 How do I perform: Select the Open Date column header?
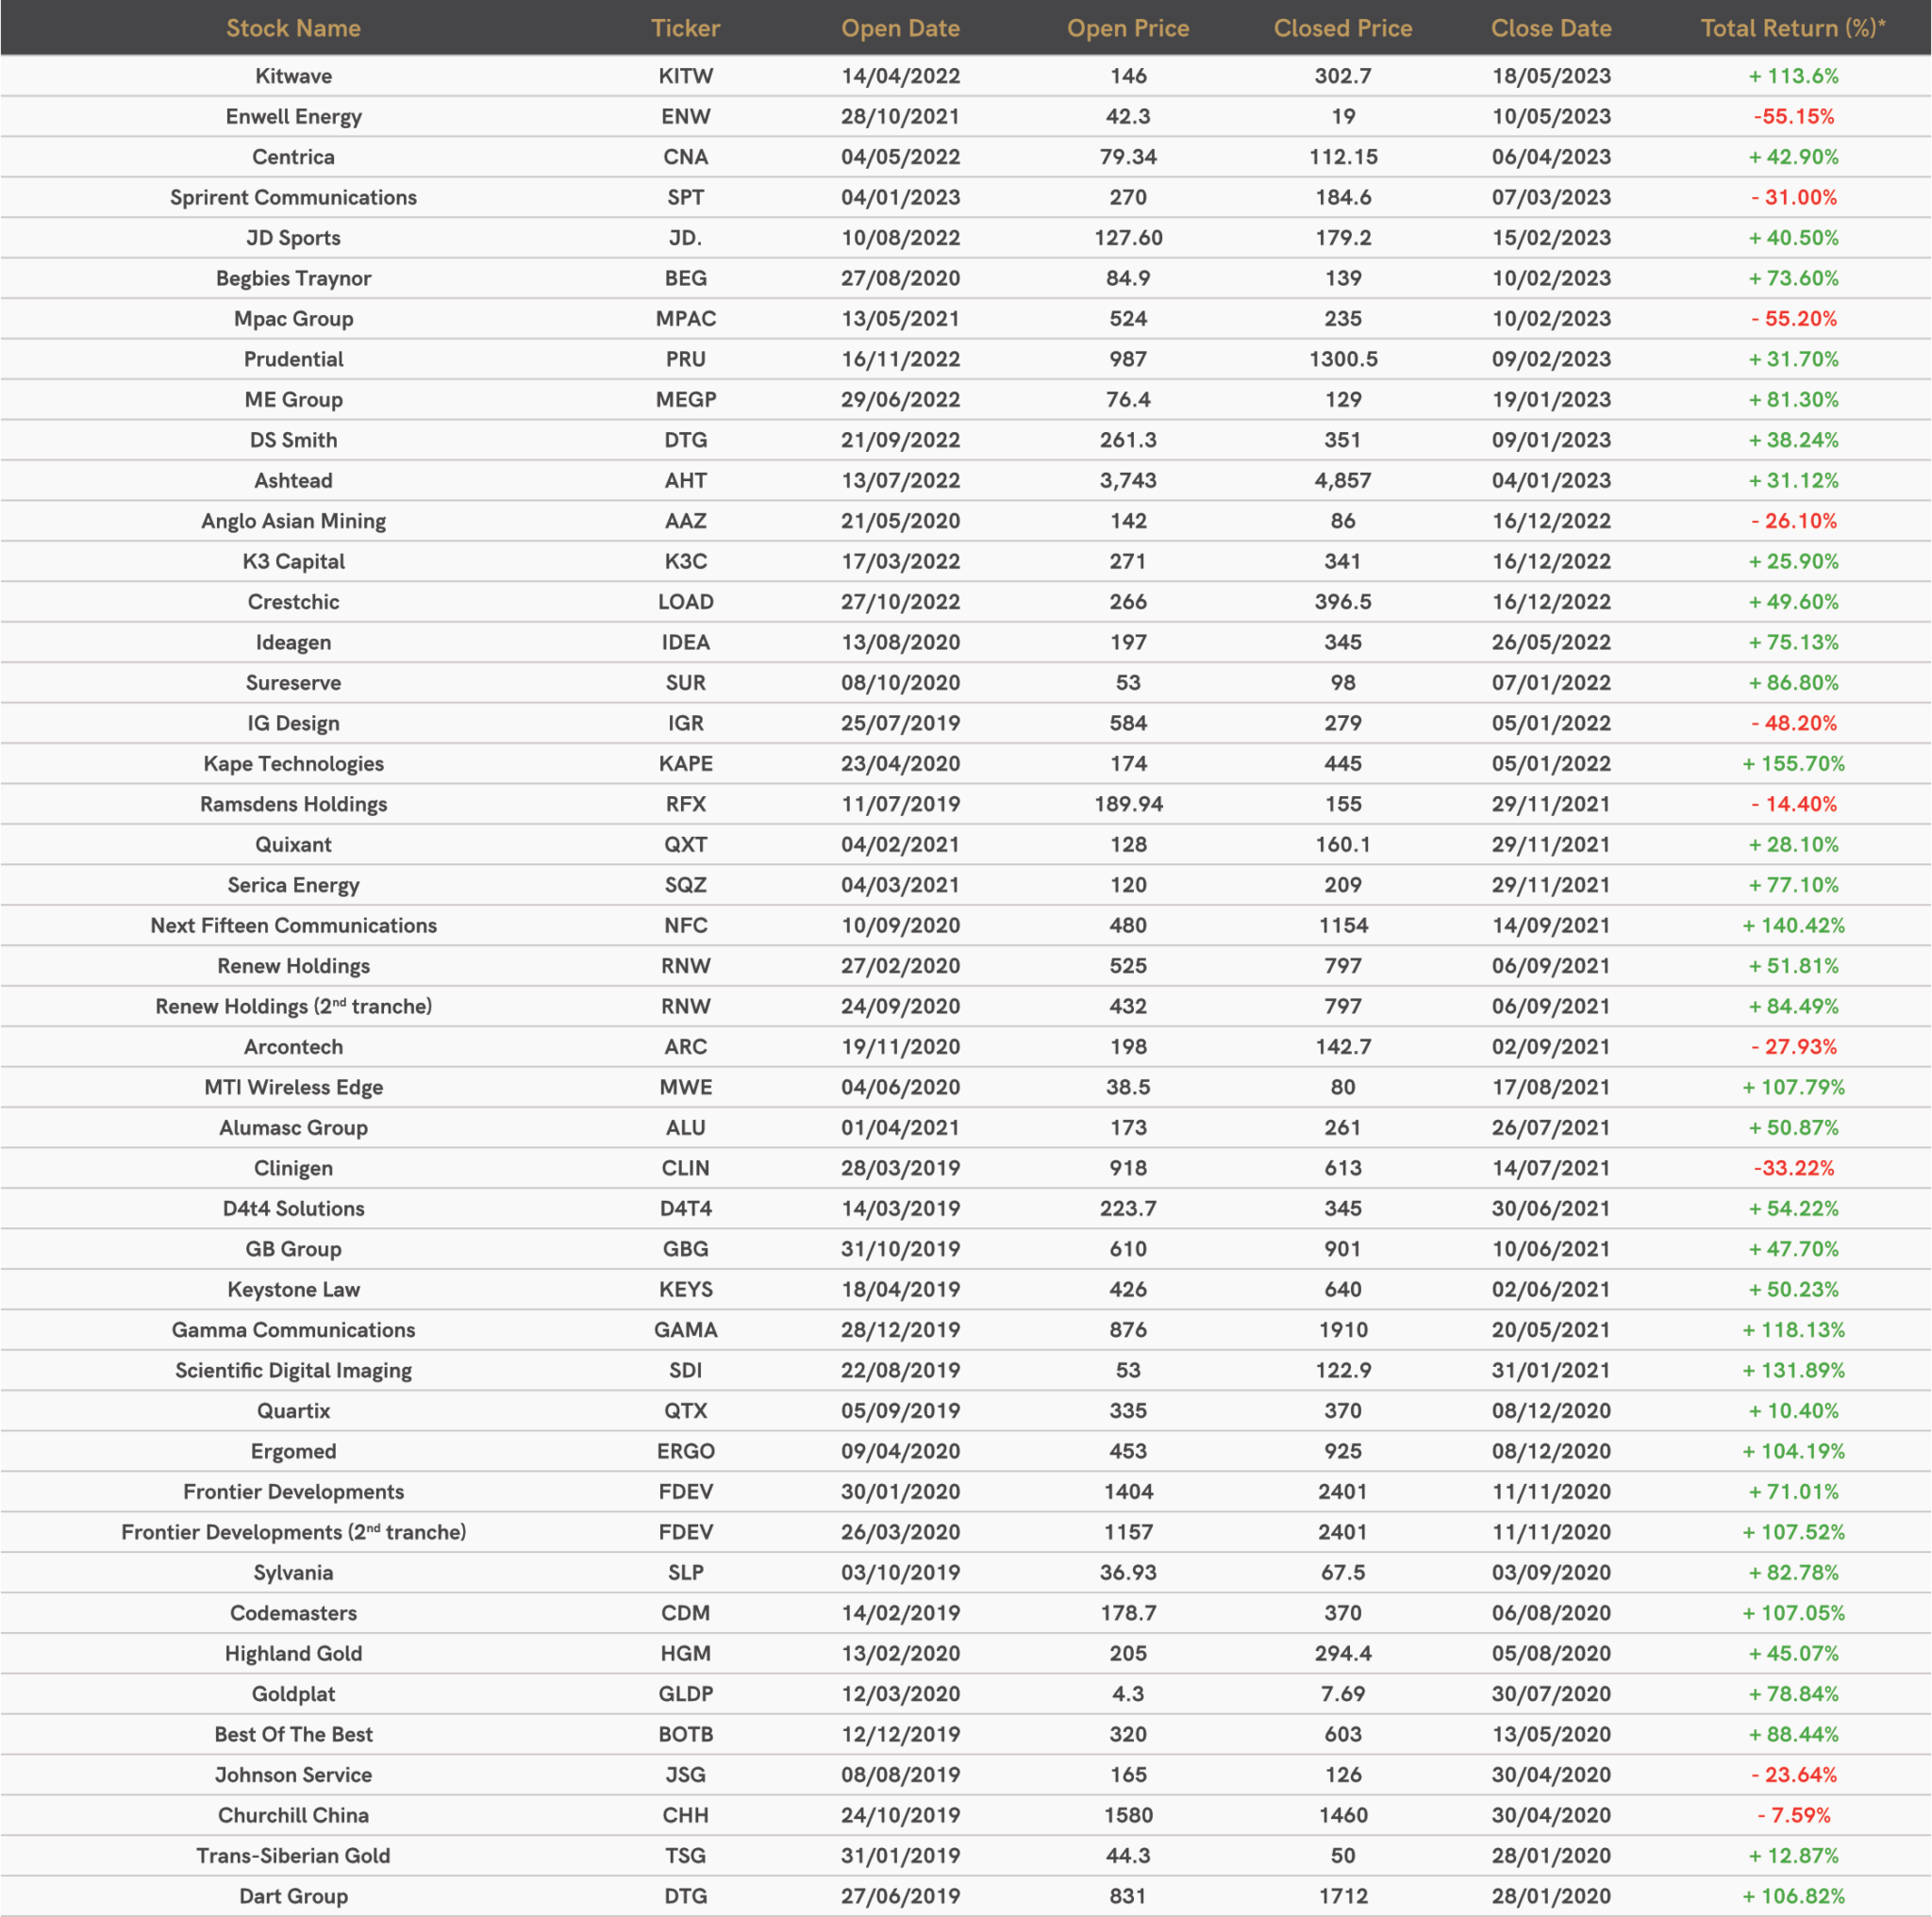pyautogui.click(x=900, y=28)
